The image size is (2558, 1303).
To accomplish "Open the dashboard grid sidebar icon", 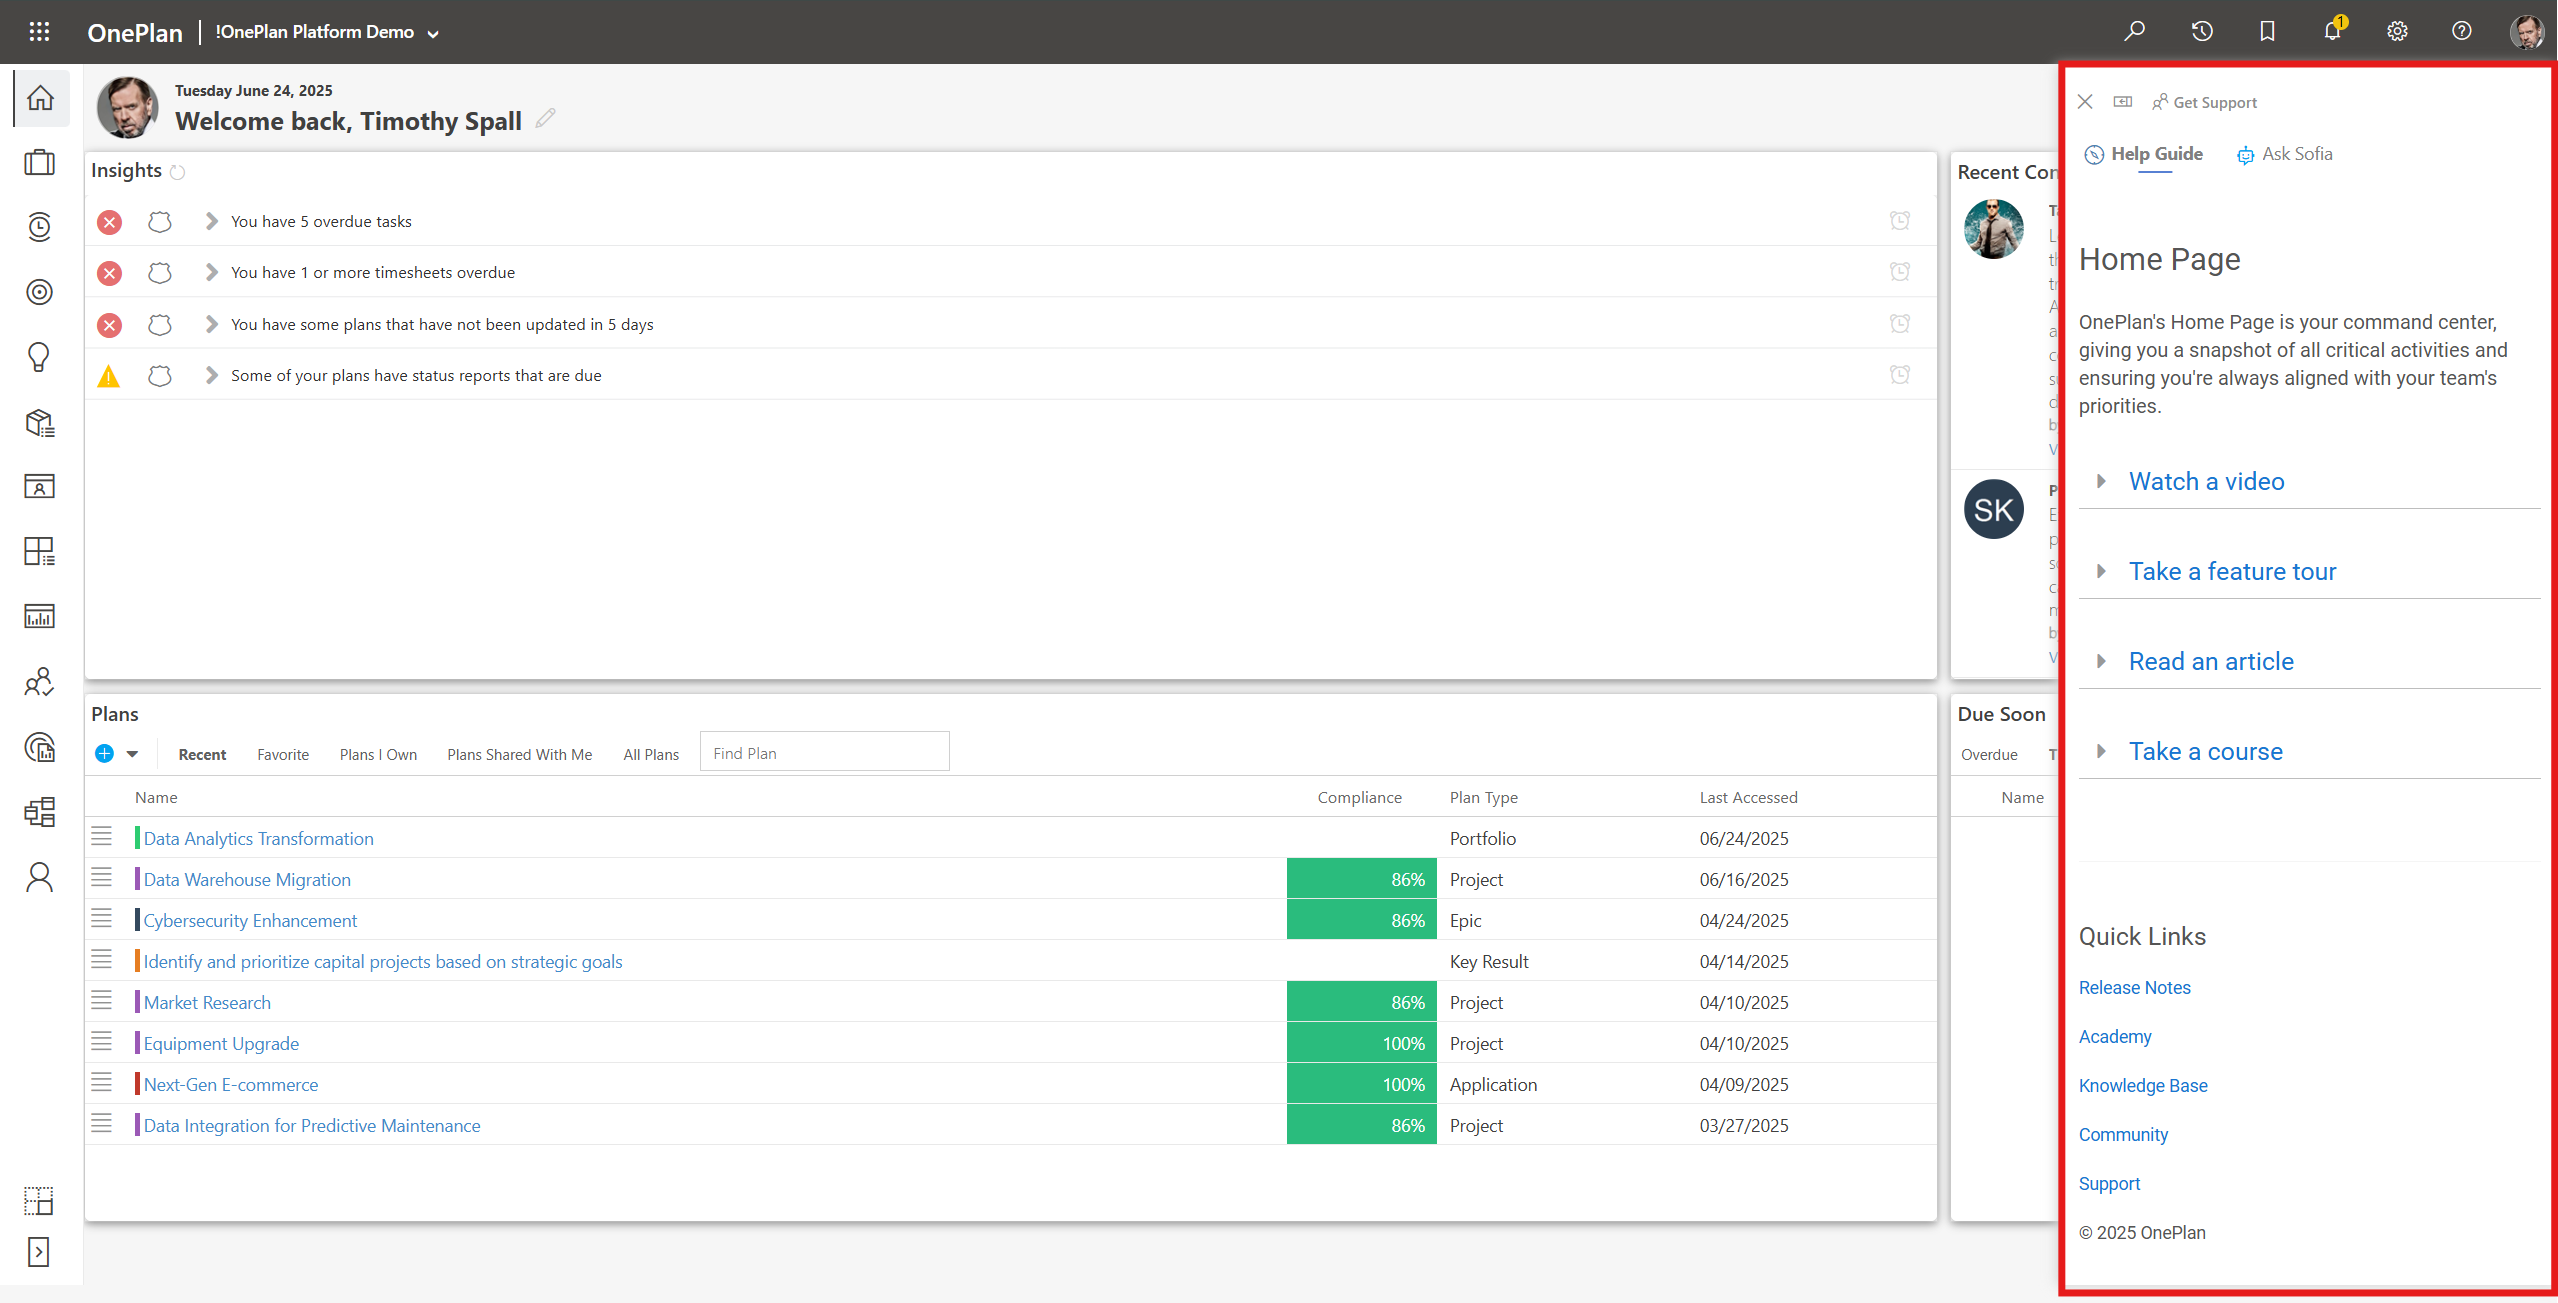I will click(x=40, y=551).
